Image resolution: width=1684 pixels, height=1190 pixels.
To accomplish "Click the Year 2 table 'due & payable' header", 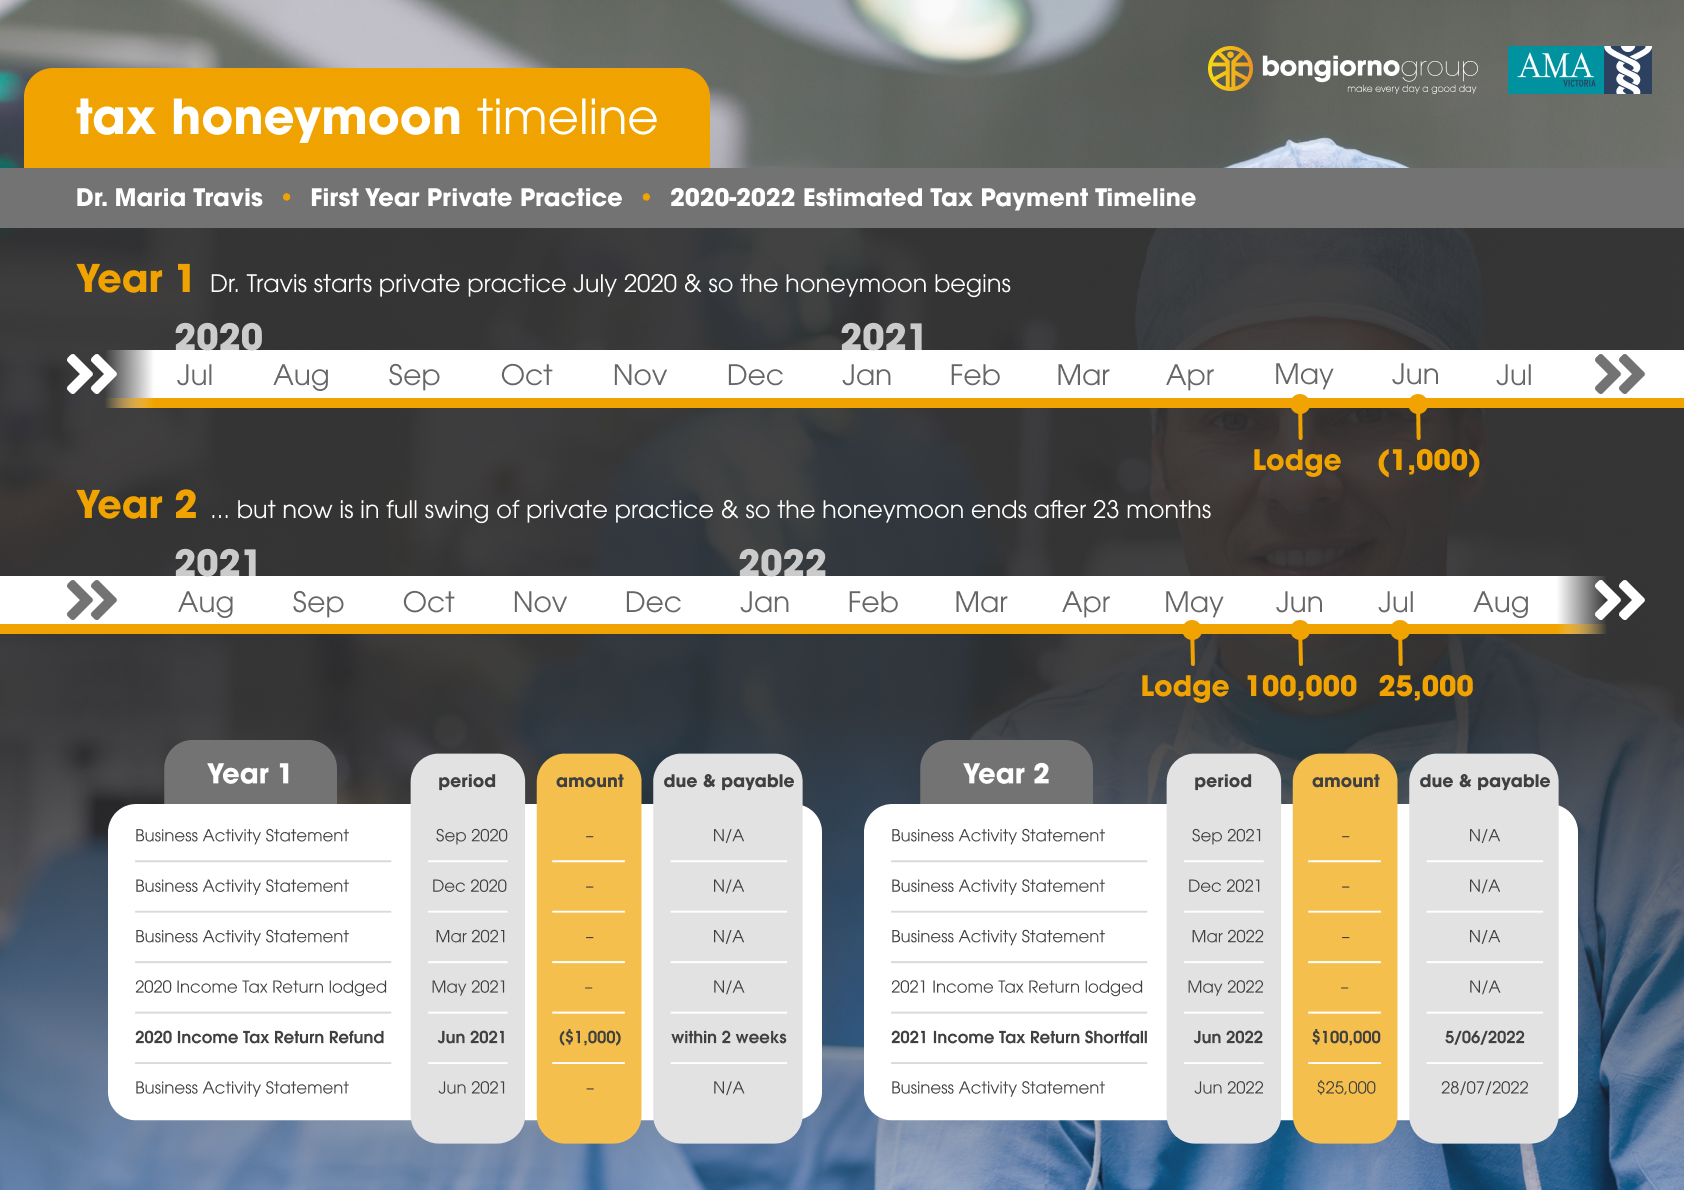I will (1484, 781).
